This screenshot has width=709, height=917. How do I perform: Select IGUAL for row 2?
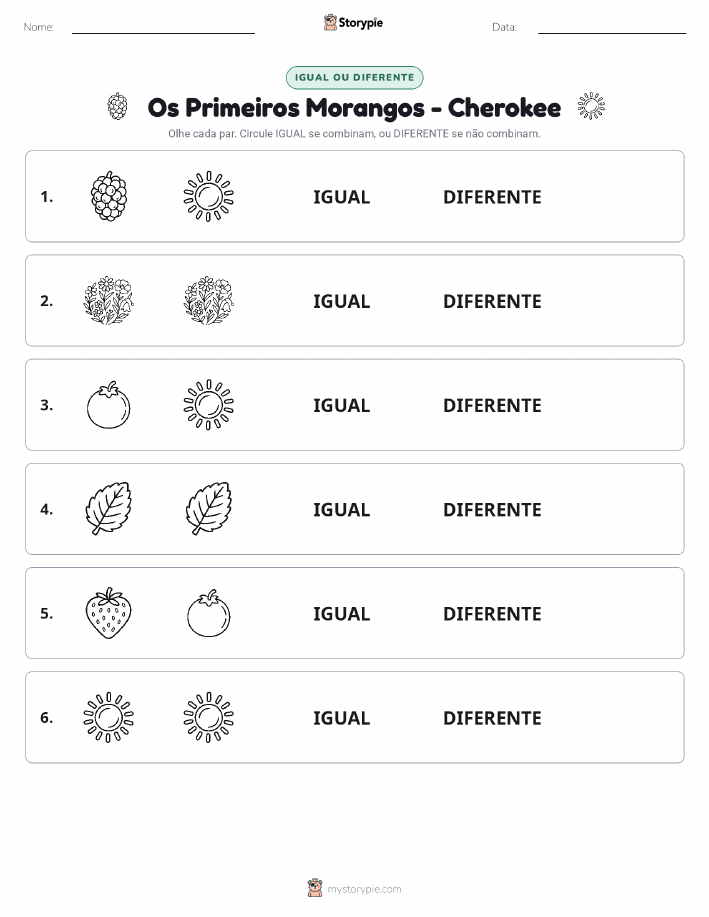(x=342, y=301)
